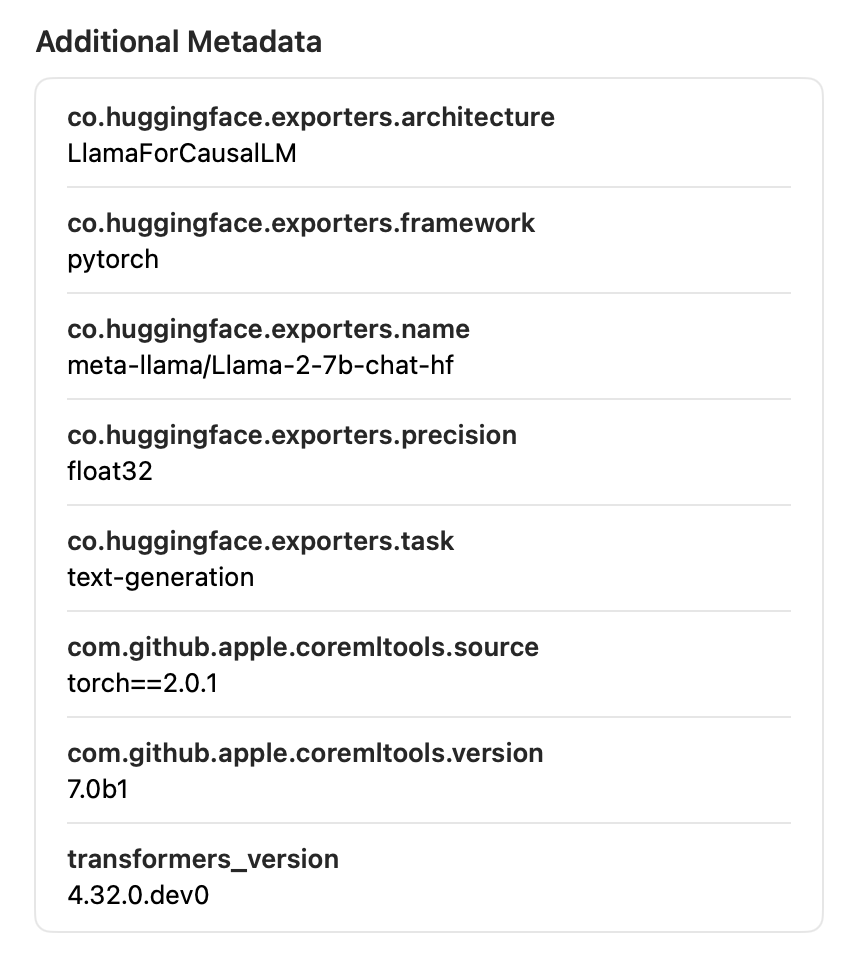Select the LlamaForCausalLM value text

182,154
